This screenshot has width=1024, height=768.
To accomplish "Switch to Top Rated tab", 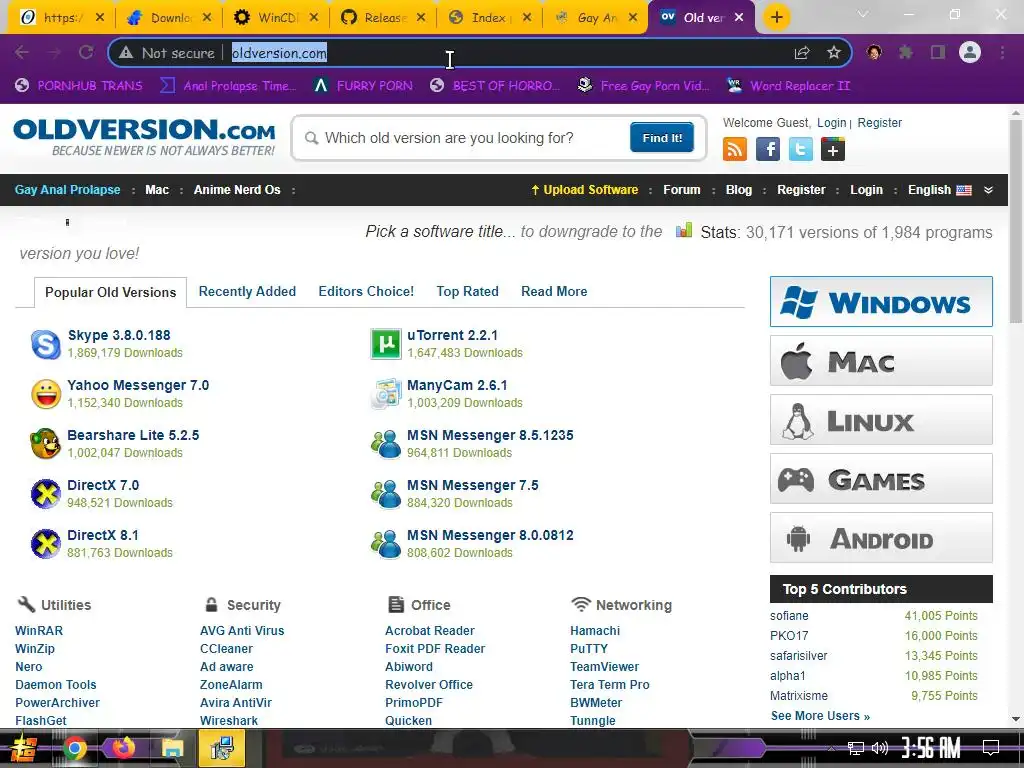I will click(467, 291).
